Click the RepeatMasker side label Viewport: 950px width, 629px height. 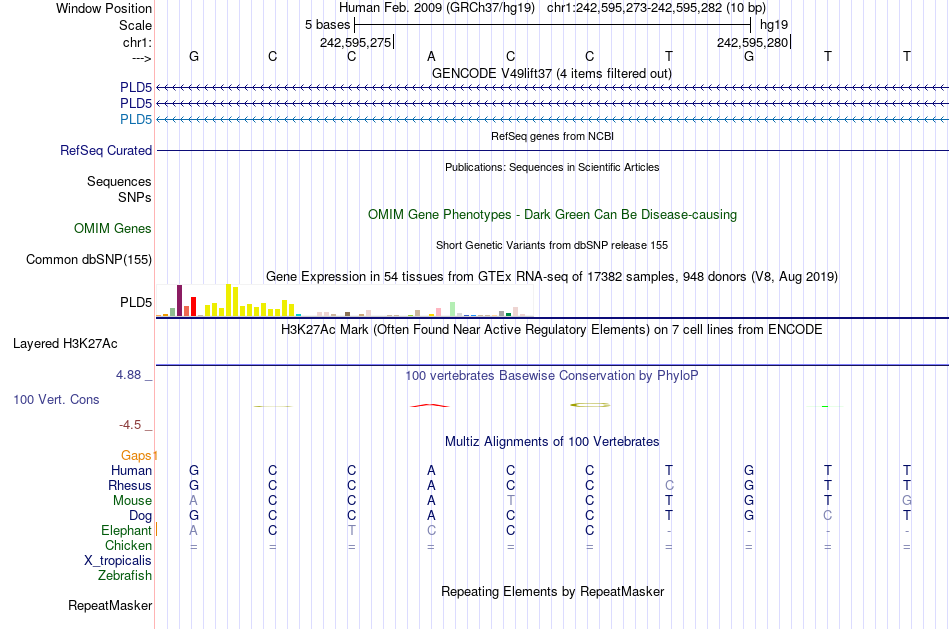110,605
